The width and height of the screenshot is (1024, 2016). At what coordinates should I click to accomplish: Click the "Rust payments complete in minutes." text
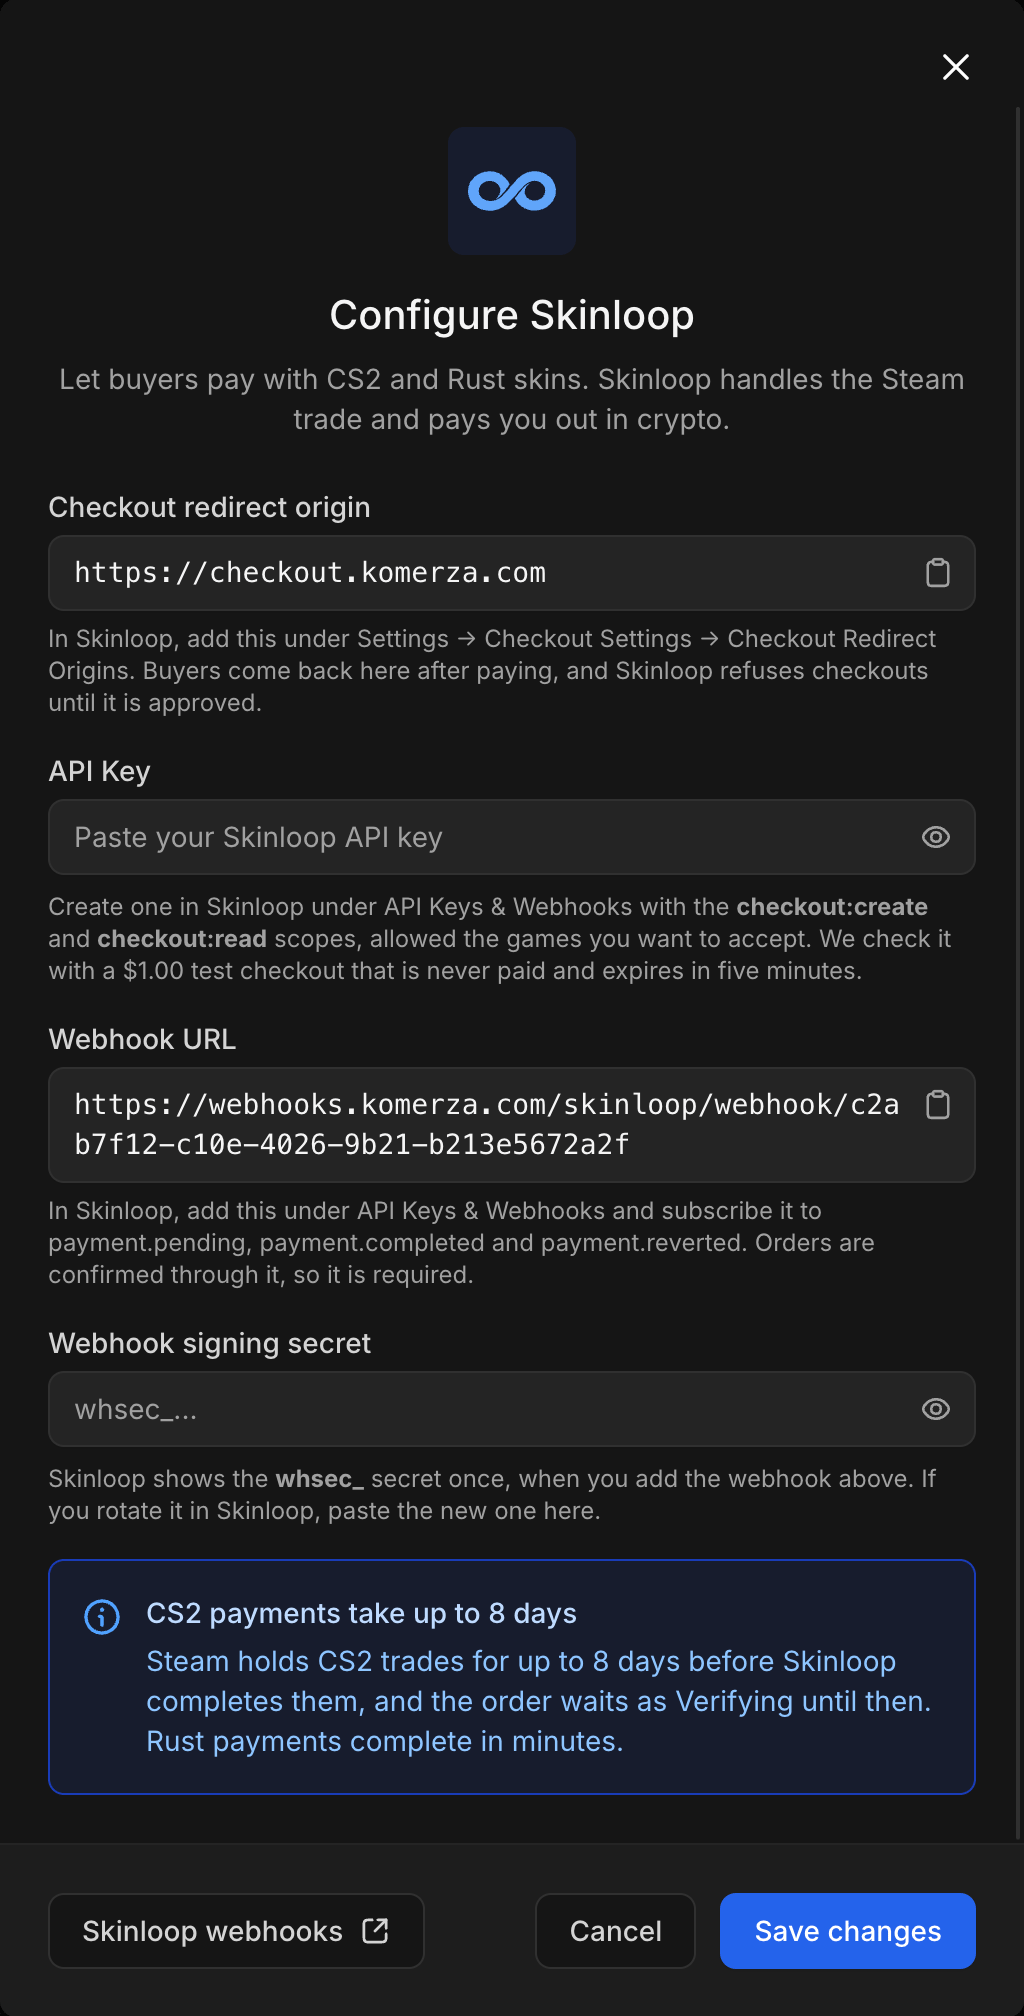click(x=385, y=1741)
